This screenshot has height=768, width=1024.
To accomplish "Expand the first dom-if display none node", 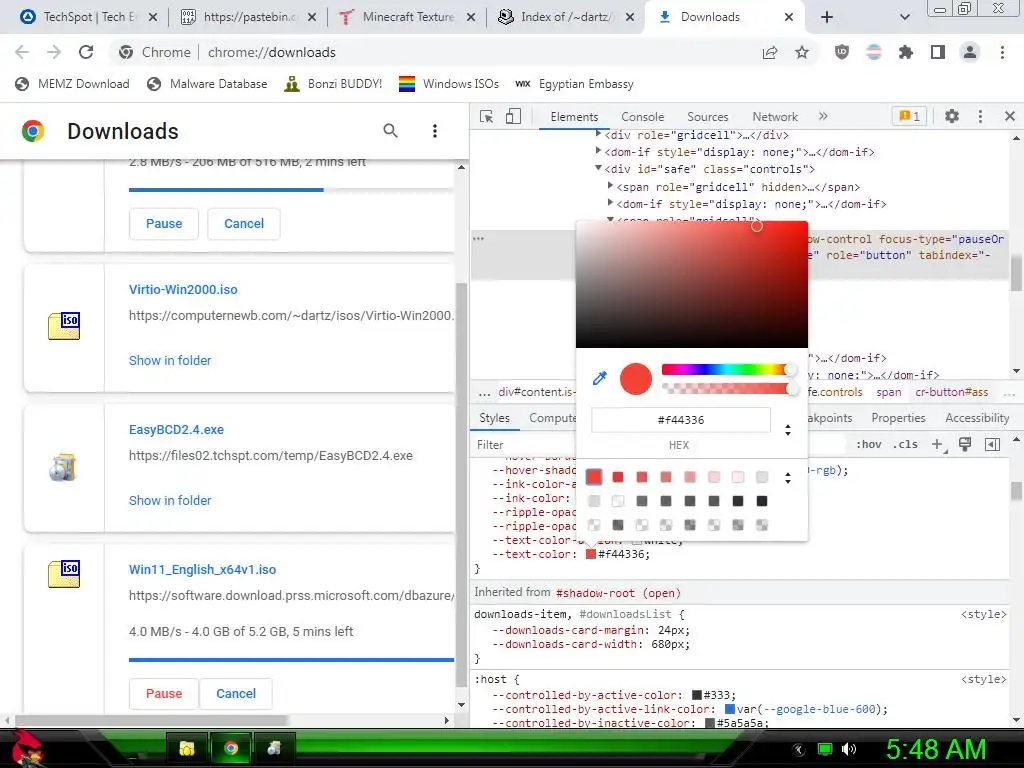I will click(x=598, y=151).
